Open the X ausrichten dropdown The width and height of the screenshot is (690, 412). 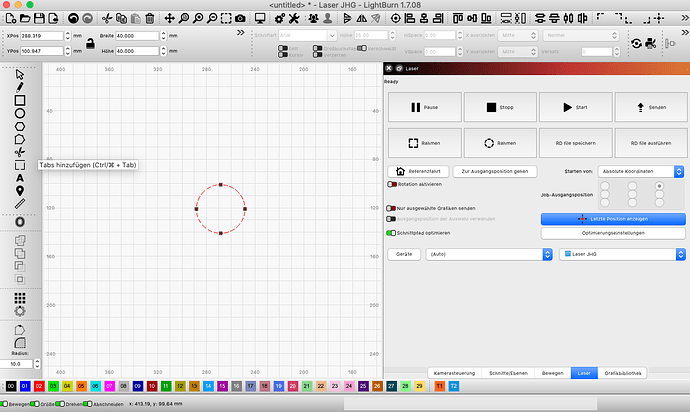tap(518, 35)
